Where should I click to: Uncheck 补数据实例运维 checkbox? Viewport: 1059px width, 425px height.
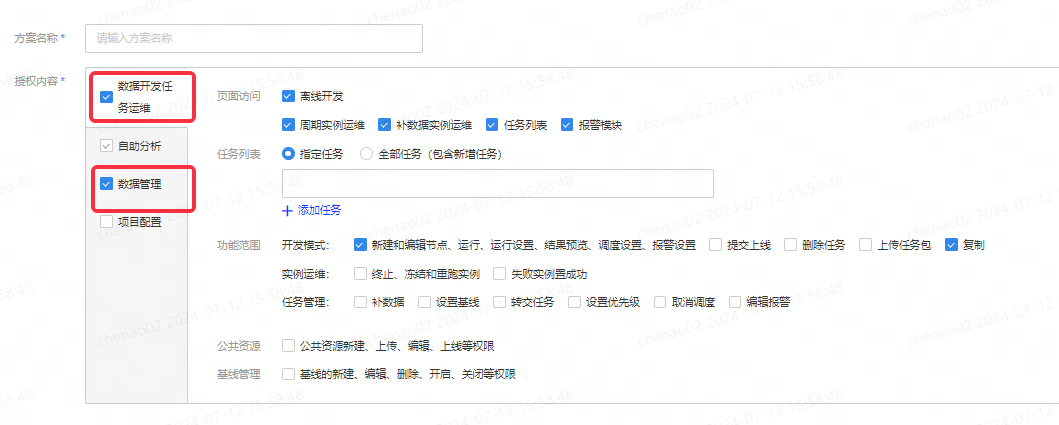[x=384, y=124]
